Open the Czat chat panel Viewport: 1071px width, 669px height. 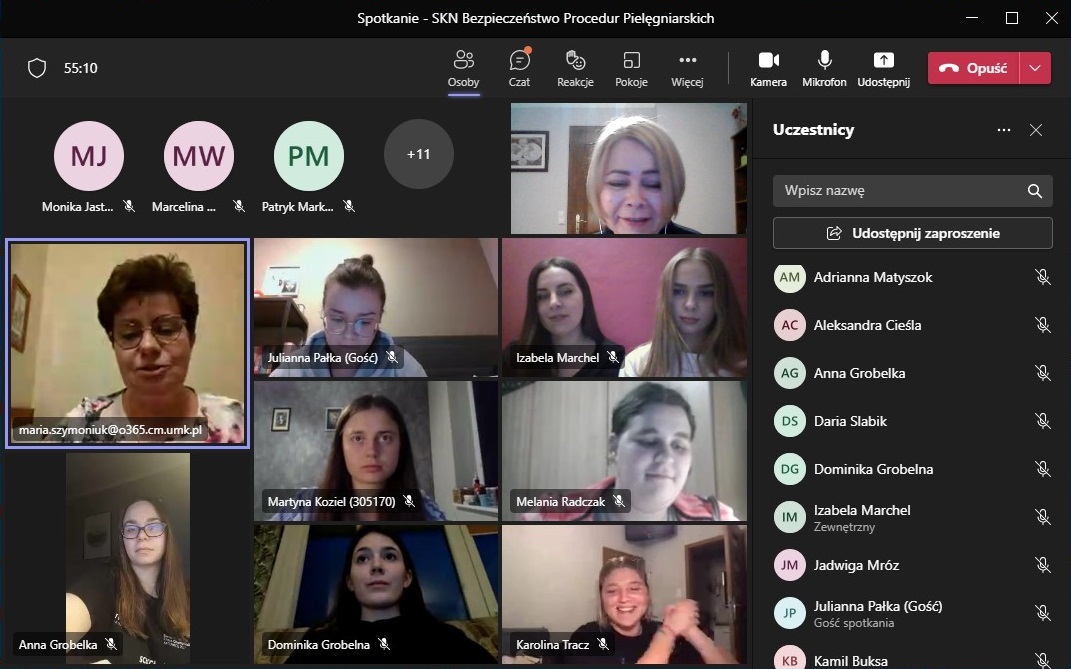(x=519, y=68)
